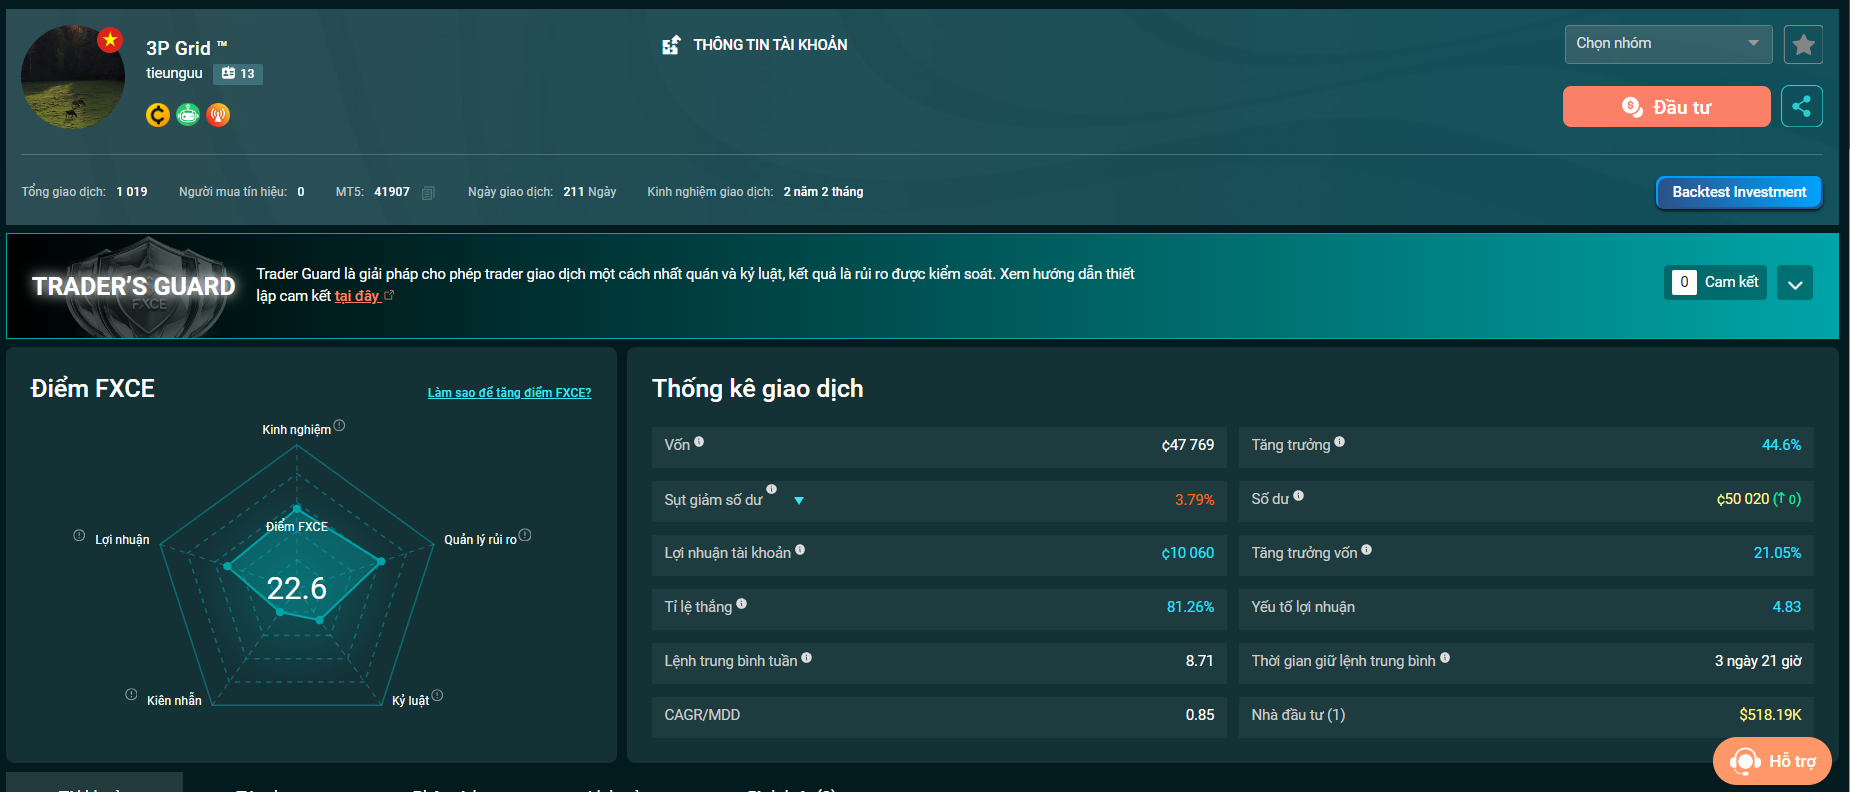Image resolution: width=1850 pixels, height=792 pixels.
Task: Click the 3P Grid profile avatar
Action: point(73,77)
